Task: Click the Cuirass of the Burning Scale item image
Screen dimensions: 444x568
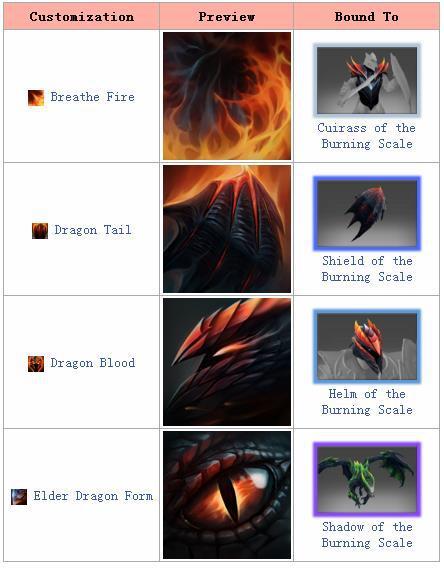Action: [x=367, y=80]
